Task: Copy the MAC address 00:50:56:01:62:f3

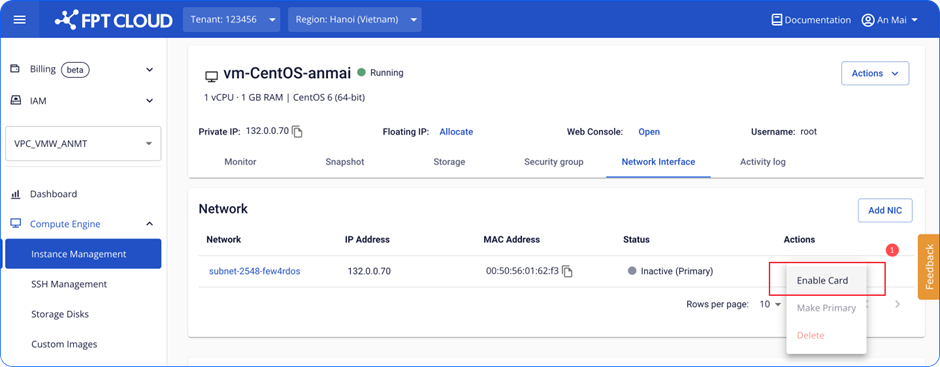Action: [567, 272]
